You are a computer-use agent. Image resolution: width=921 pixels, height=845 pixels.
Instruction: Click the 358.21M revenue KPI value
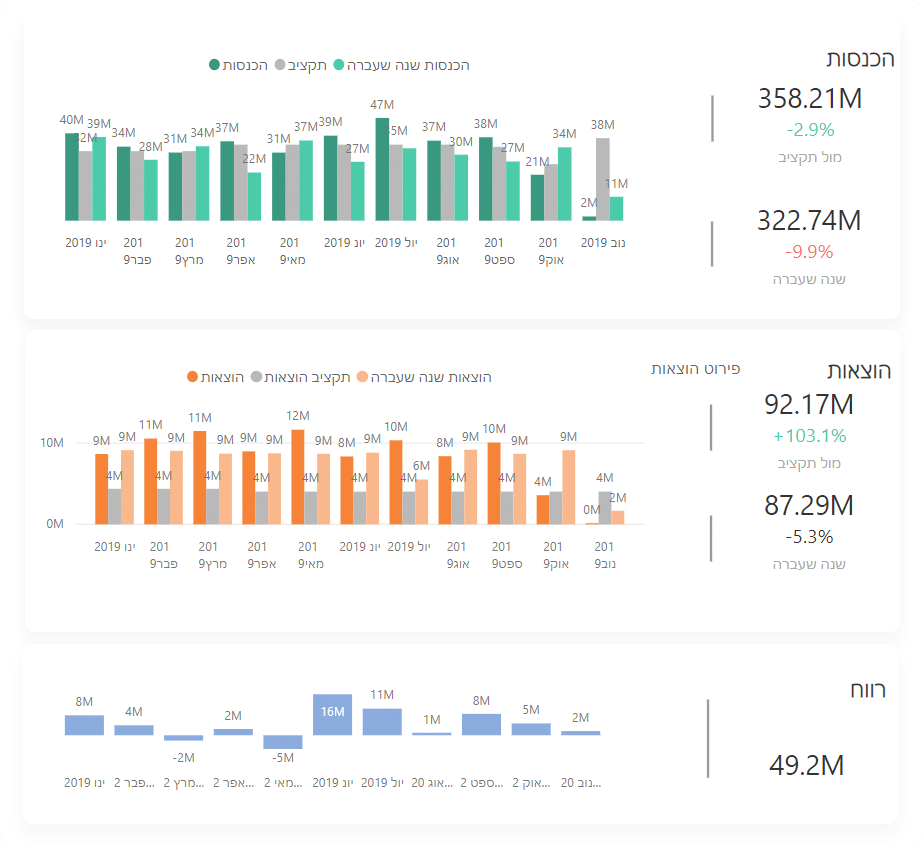tap(810, 98)
